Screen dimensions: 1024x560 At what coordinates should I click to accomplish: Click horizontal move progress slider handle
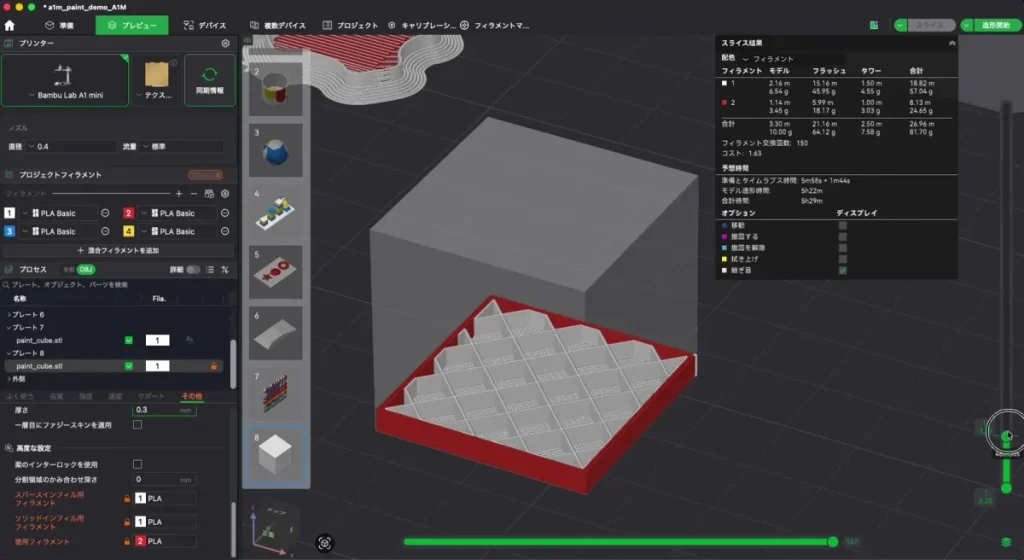click(x=833, y=542)
